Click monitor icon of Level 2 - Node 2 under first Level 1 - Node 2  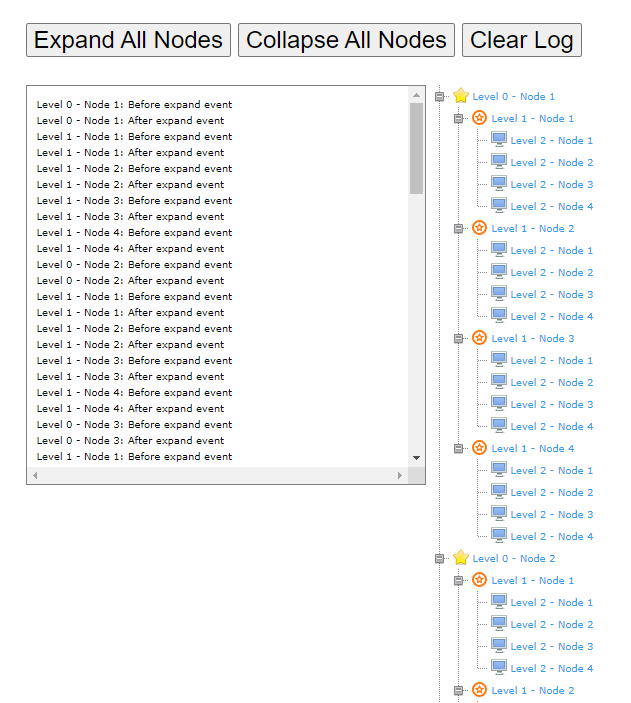pyautogui.click(x=499, y=271)
